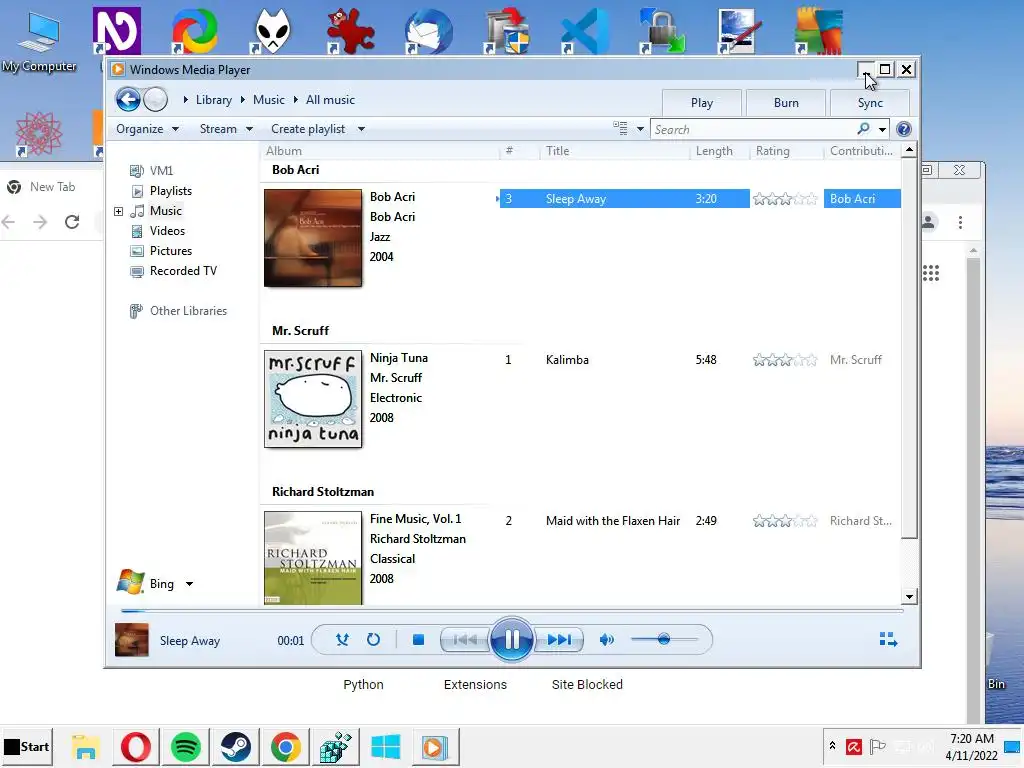Click the Ninja Tuna album art thumbnail
Image resolution: width=1024 pixels, height=768 pixels.
[x=313, y=399]
